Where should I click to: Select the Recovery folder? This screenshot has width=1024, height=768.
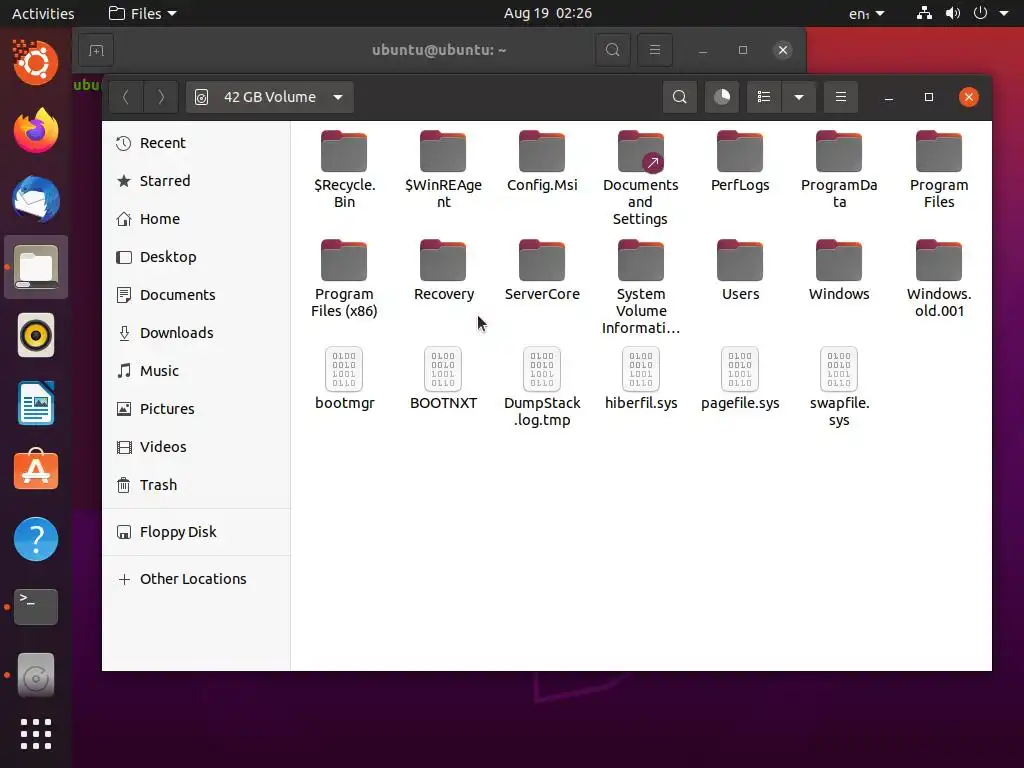(443, 271)
